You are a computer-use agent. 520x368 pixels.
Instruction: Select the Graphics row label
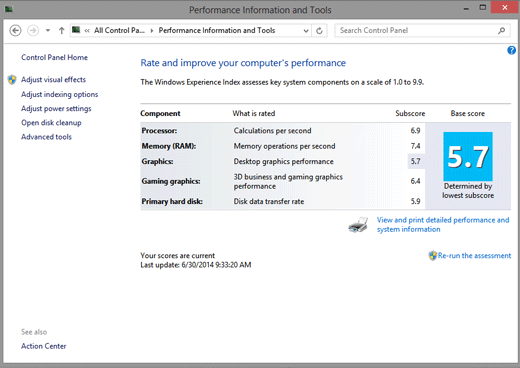click(x=157, y=161)
